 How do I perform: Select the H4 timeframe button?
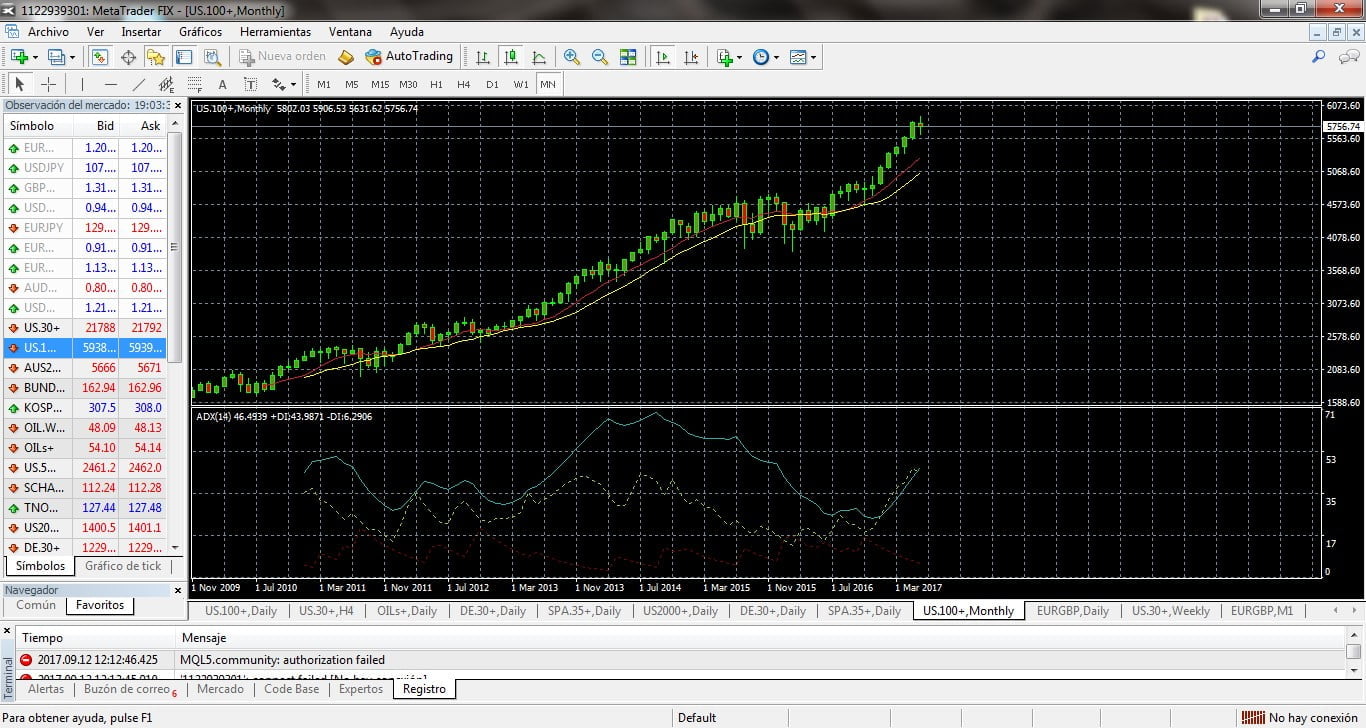click(x=463, y=85)
